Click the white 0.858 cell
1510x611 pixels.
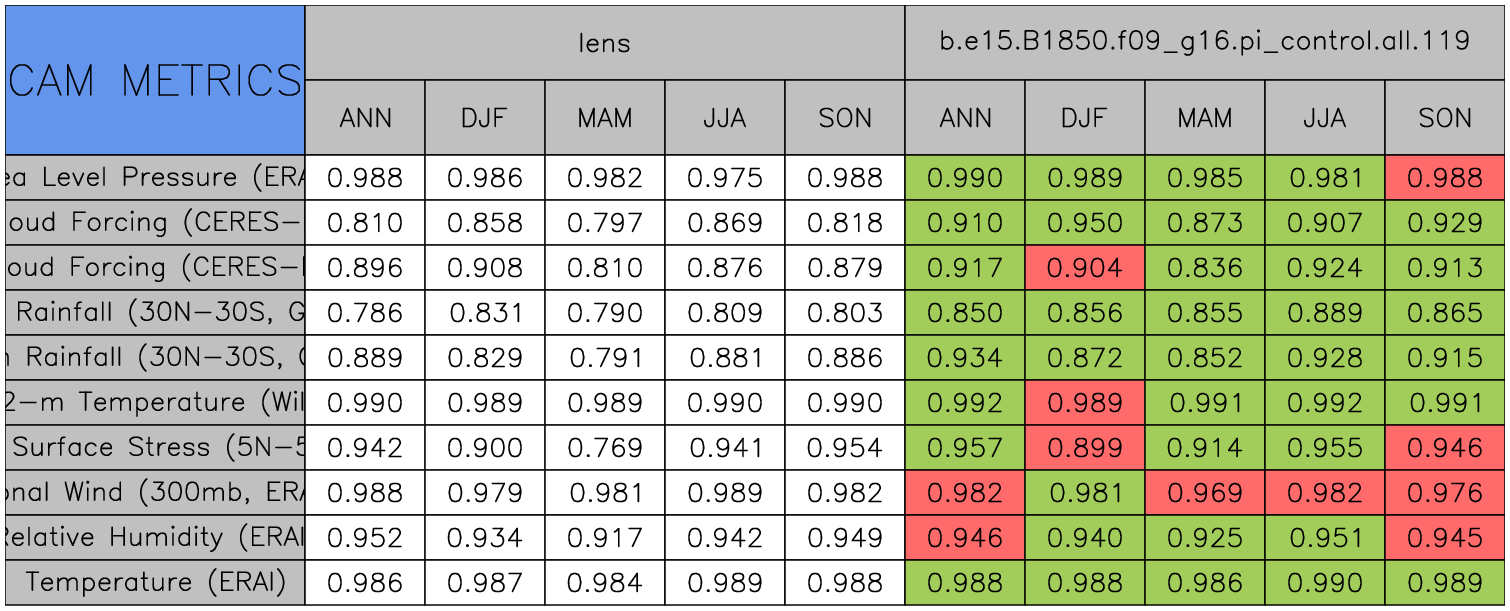pyautogui.click(x=485, y=223)
